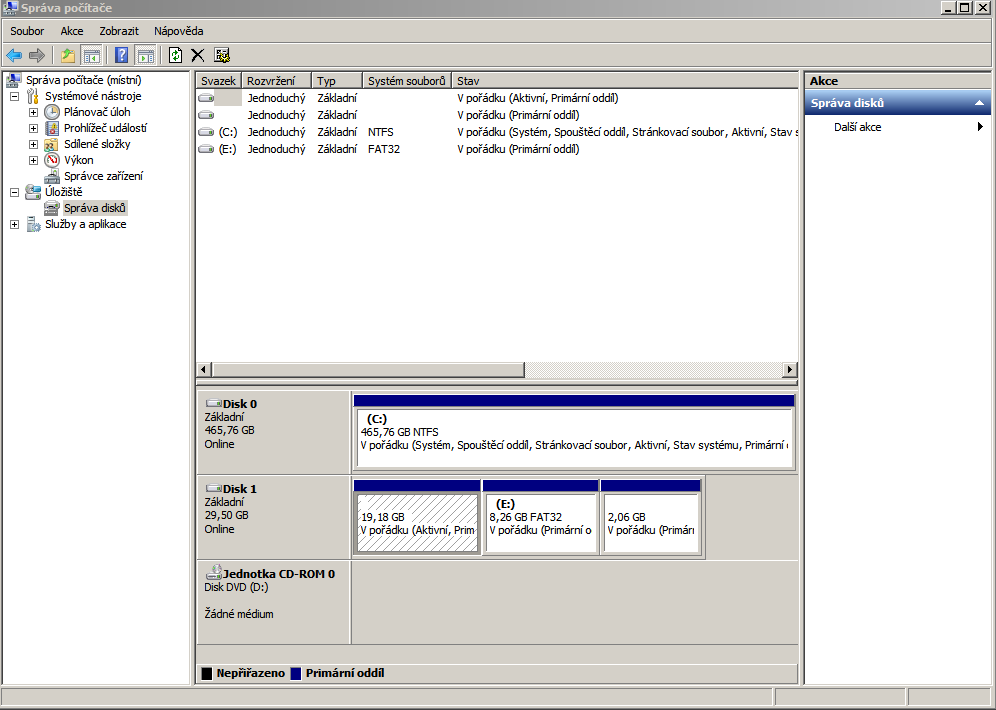Collapse the Úložiště node

[x=15, y=192]
